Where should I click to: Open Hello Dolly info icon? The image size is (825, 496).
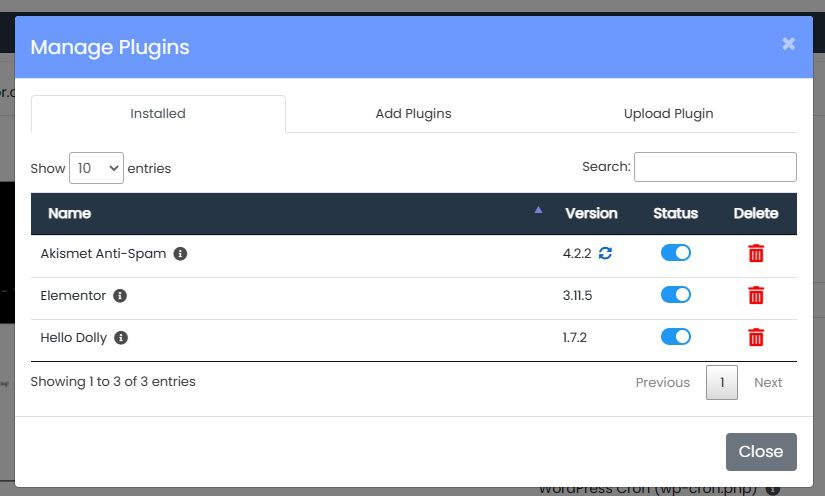(121, 338)
